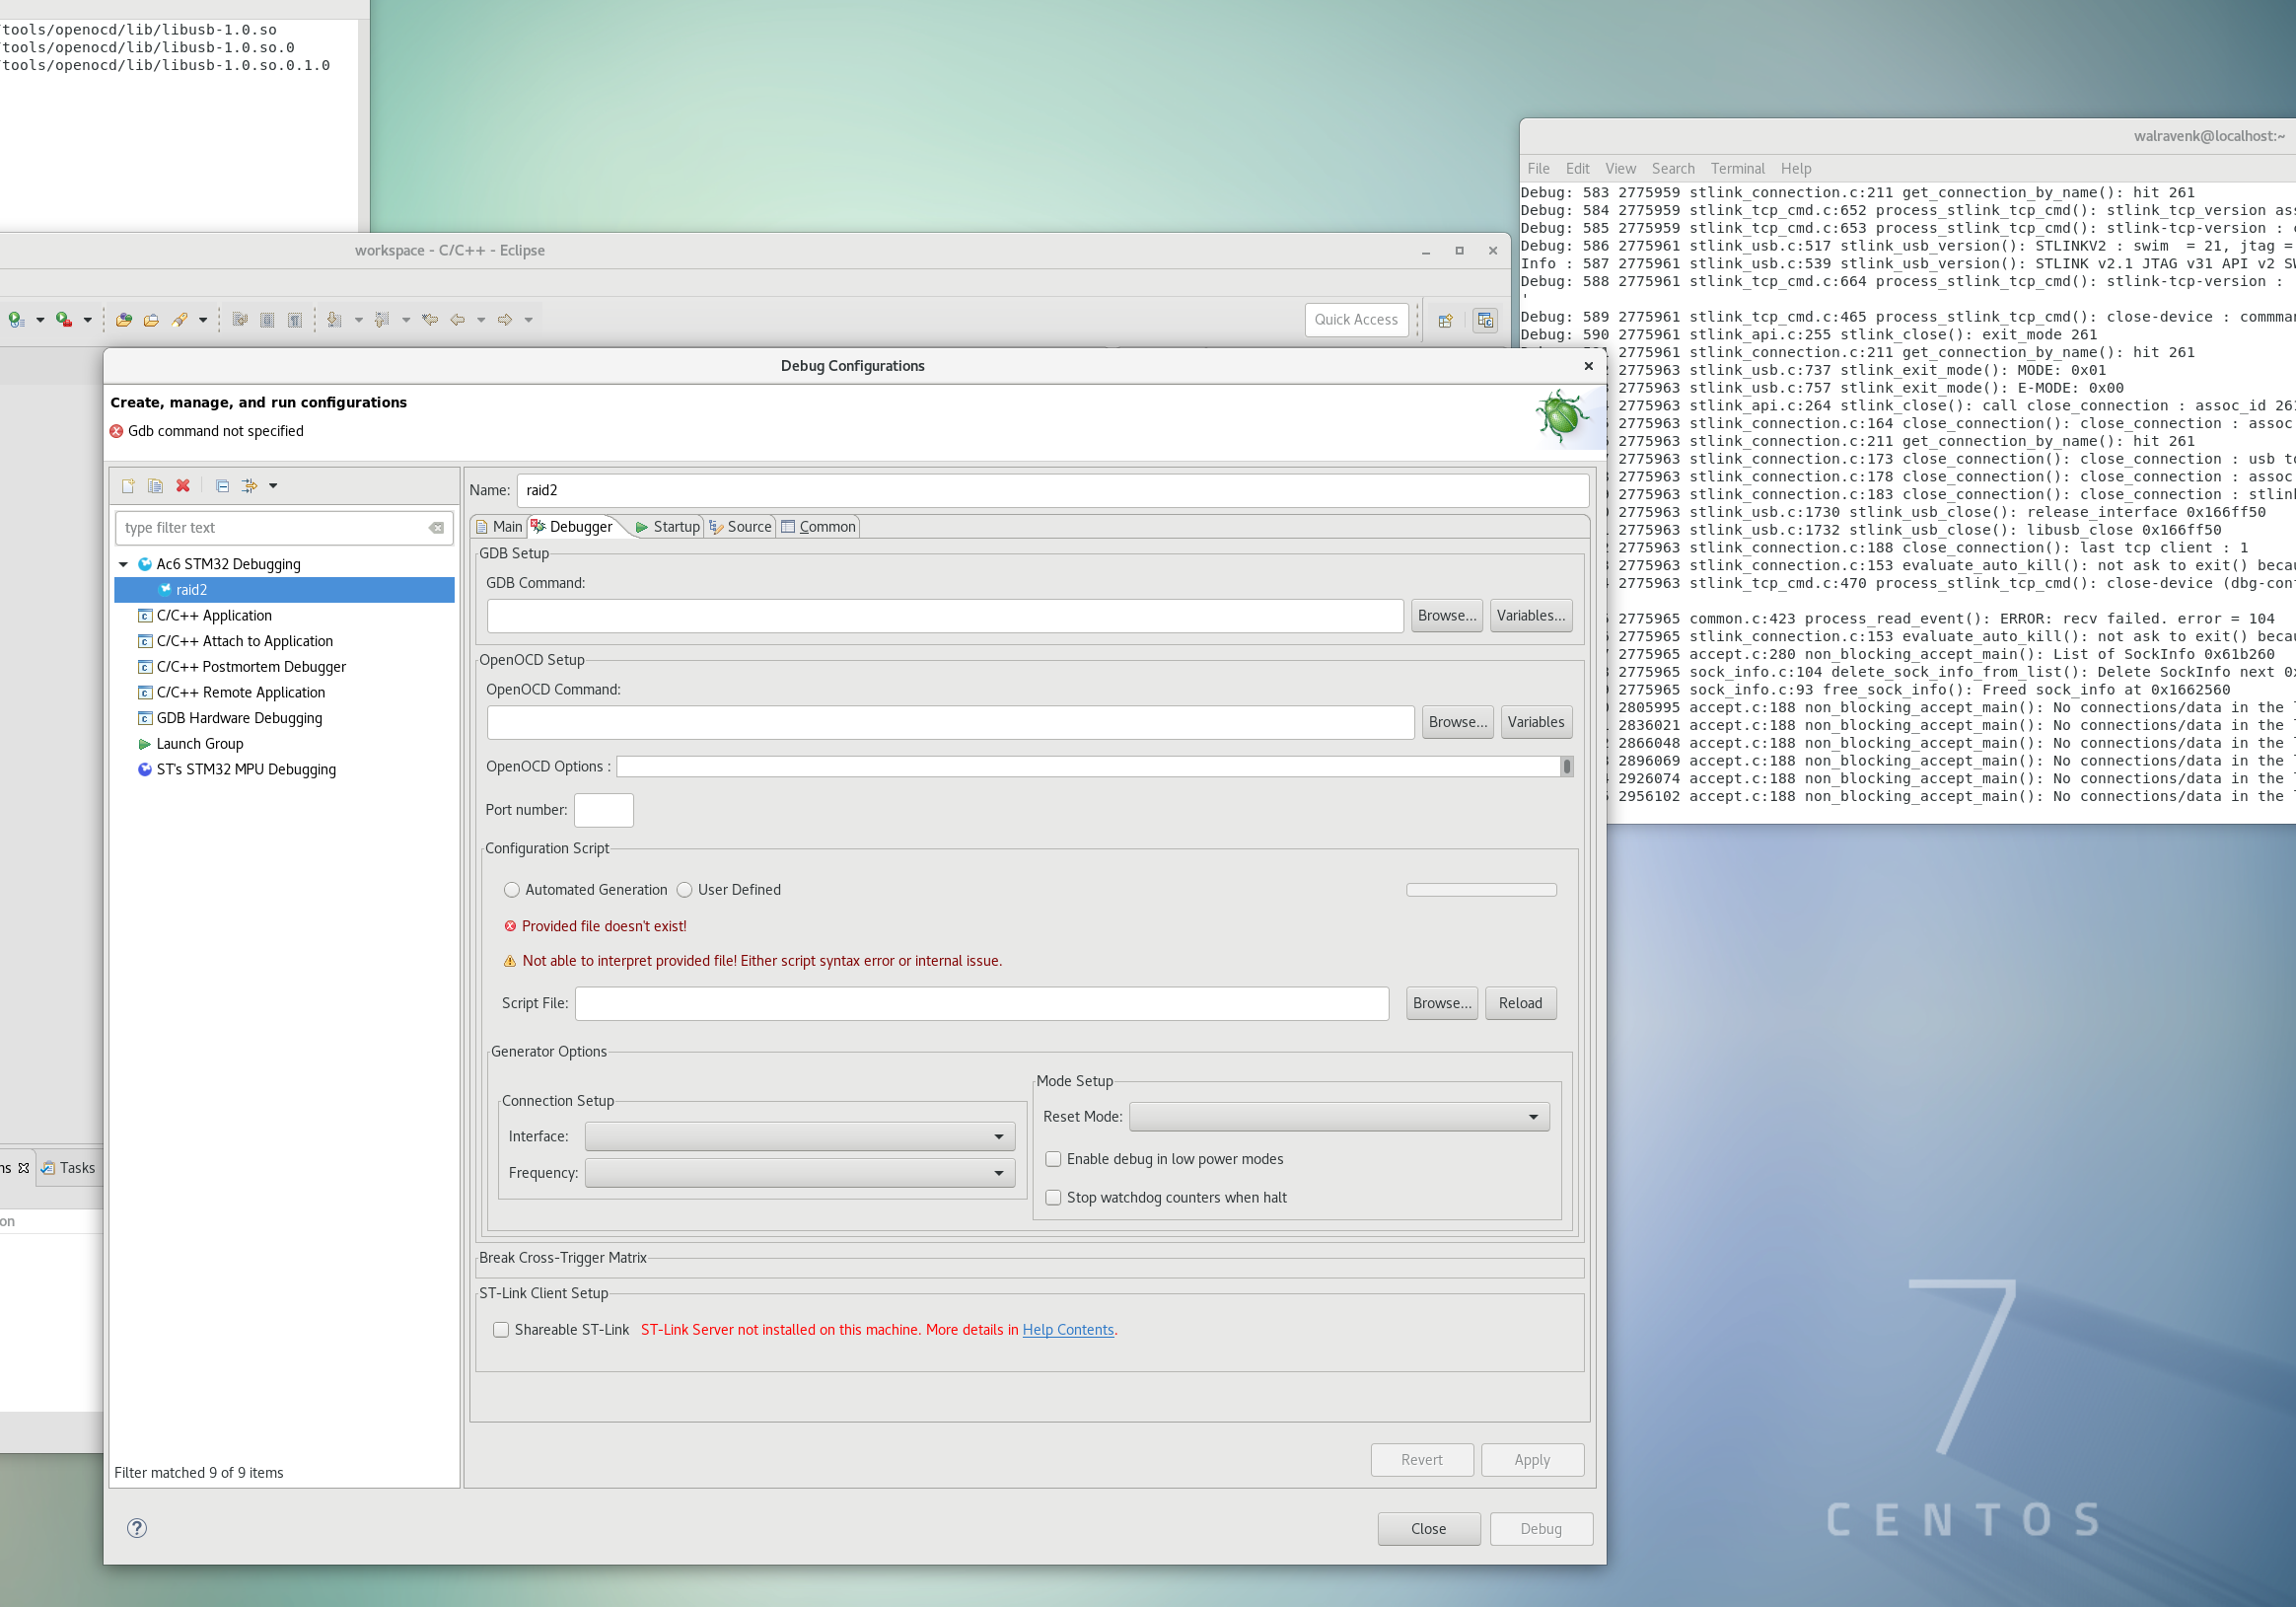This screenshot has height=1607, width=2296.
Task: Click the filter launch configurations icon
Action: [250, 486]
